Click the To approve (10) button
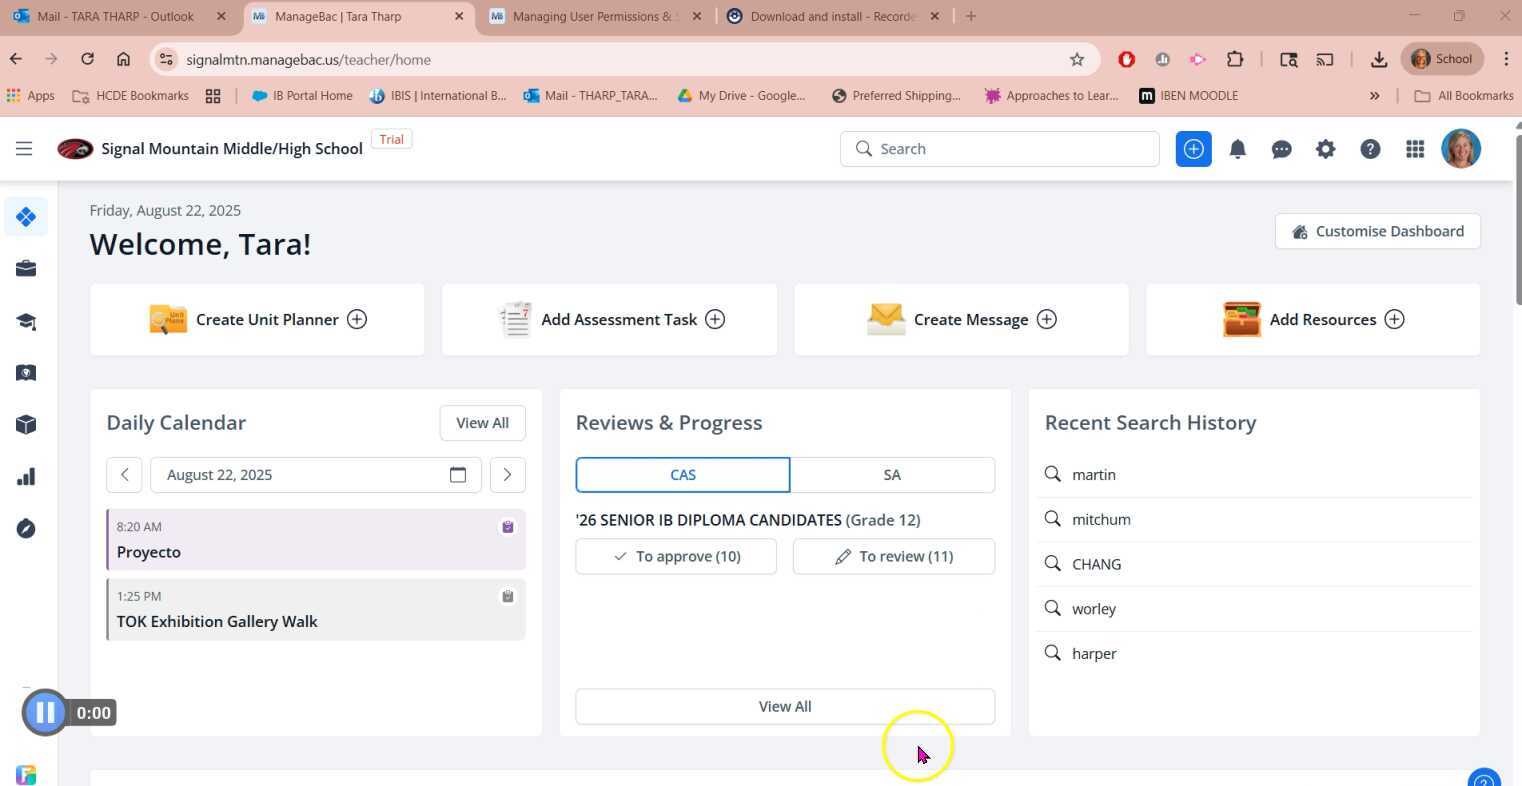The width and height of the screenshot is (1522, 786). click(x=676, y=557)
